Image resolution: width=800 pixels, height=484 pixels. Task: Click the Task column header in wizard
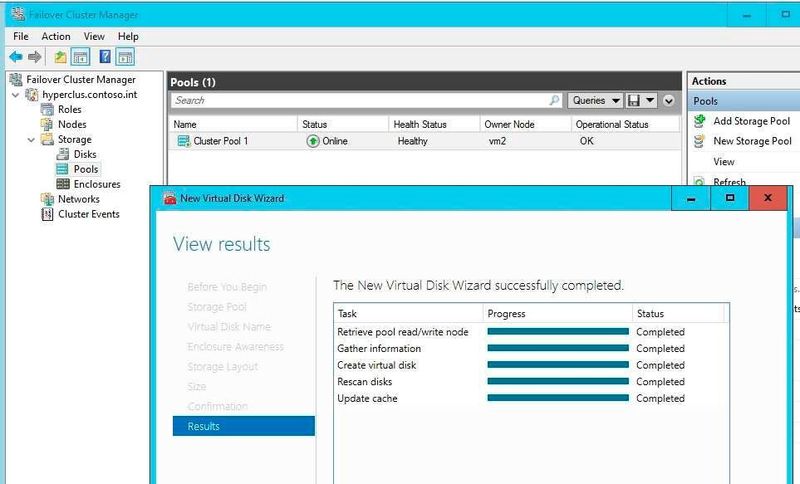click(x=409, y=314)
